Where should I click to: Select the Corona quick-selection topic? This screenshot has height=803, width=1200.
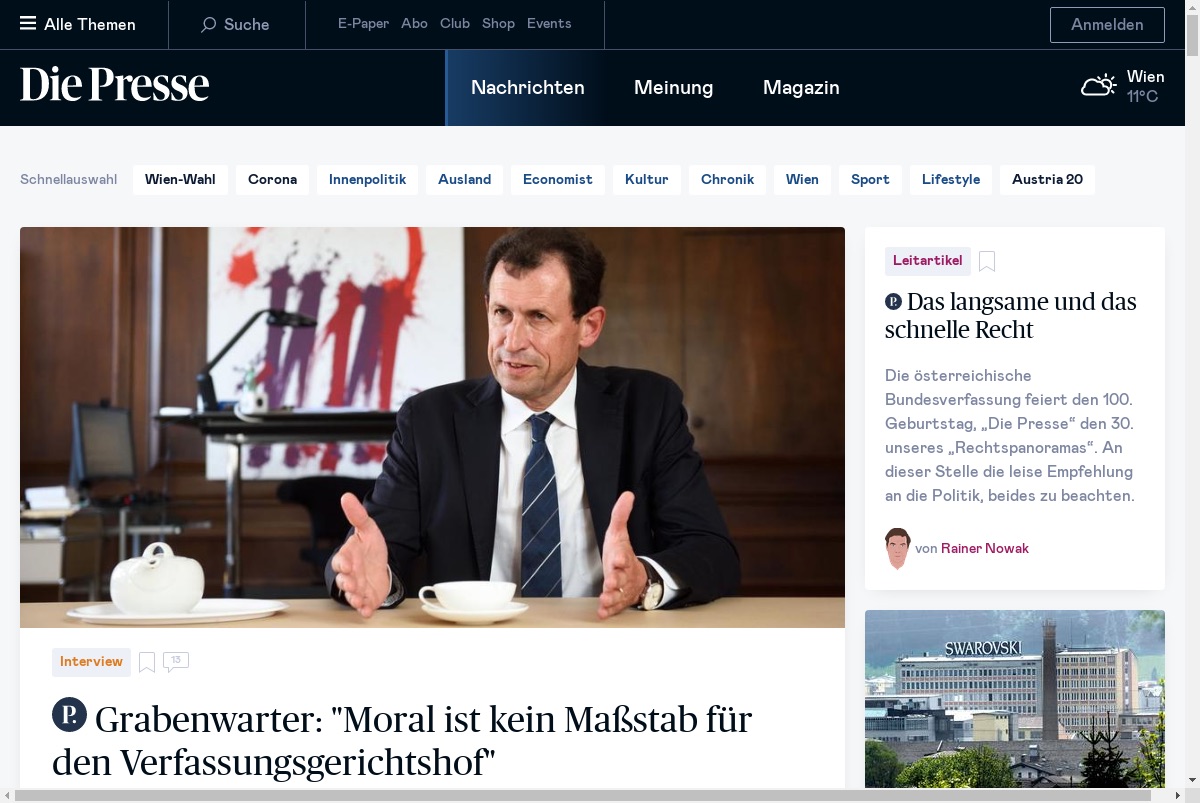click(272, 180)
